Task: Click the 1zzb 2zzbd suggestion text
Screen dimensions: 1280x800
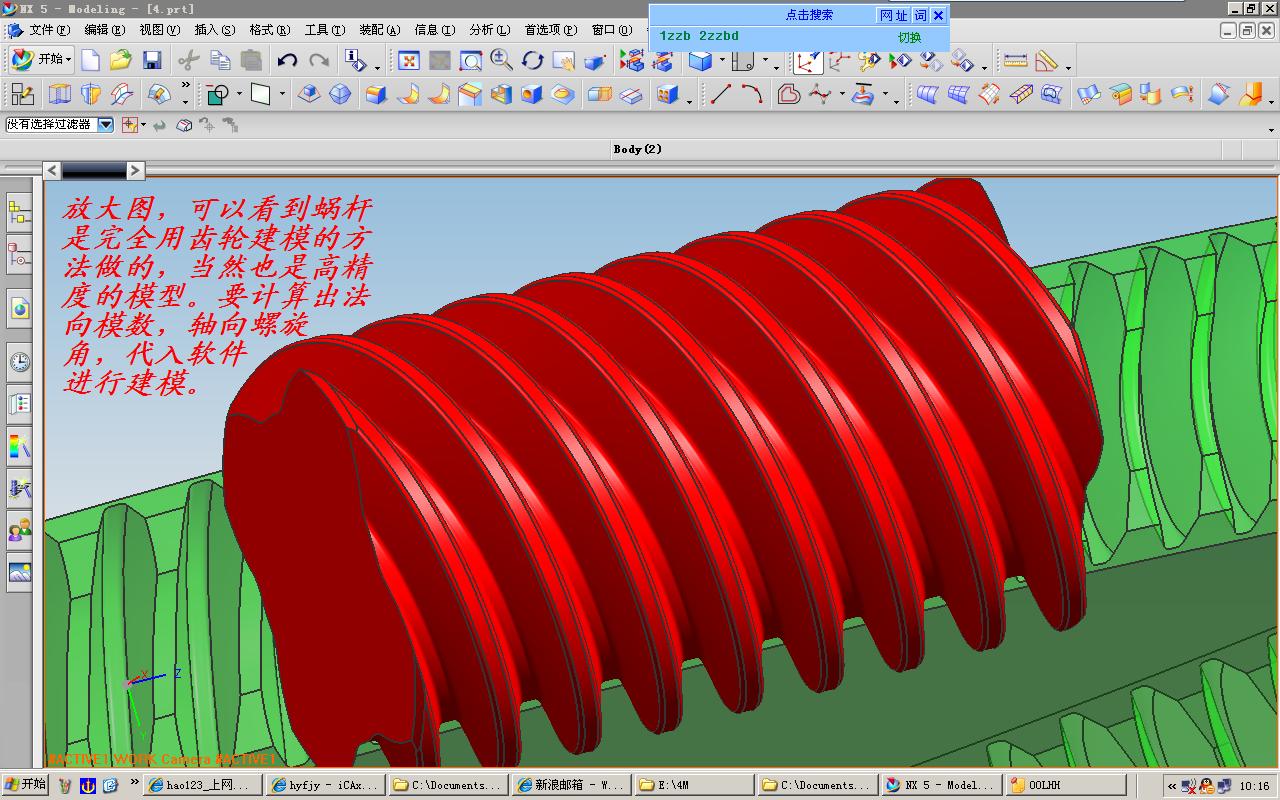Action: click(x=699, y=36)
